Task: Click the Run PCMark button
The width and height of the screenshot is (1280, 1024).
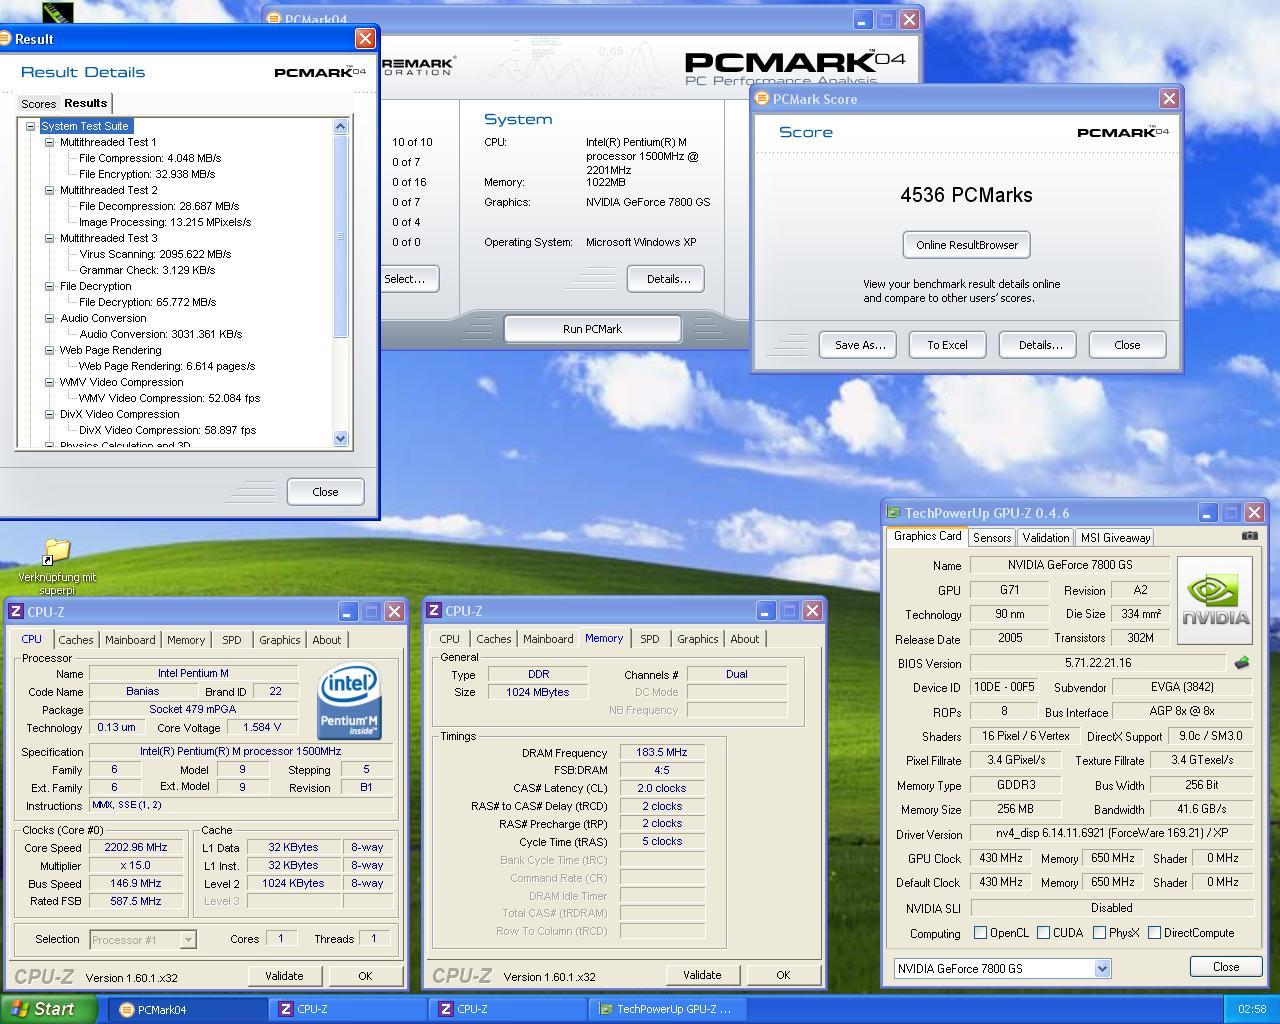Action: click(x=592, y=329)
